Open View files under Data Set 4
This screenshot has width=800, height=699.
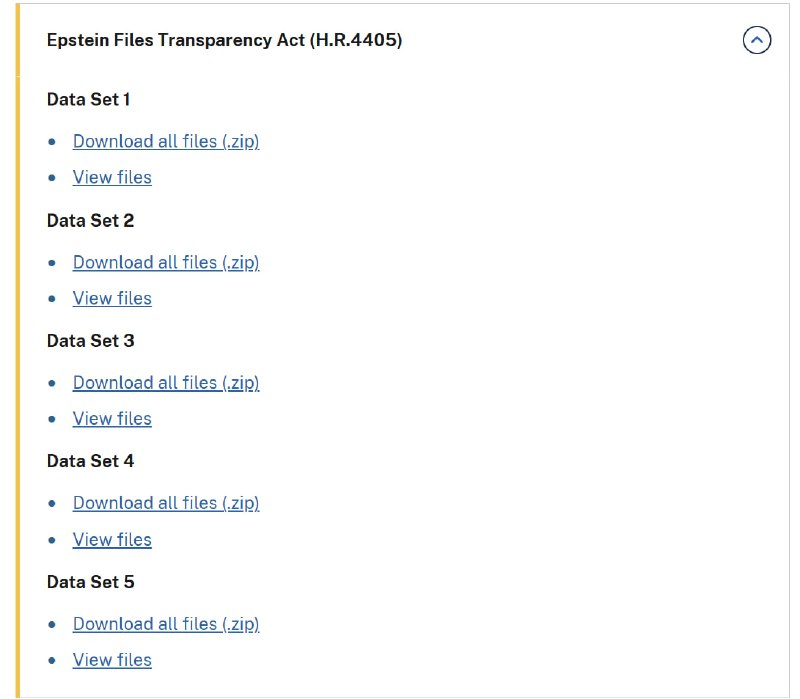112,540
